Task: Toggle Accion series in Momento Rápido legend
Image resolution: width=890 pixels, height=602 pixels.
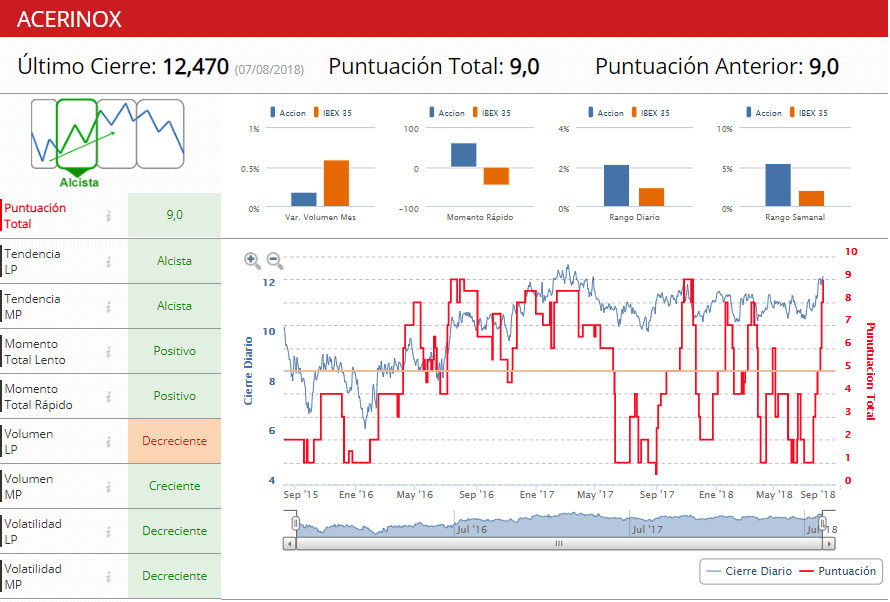Action: pos(447,113)
